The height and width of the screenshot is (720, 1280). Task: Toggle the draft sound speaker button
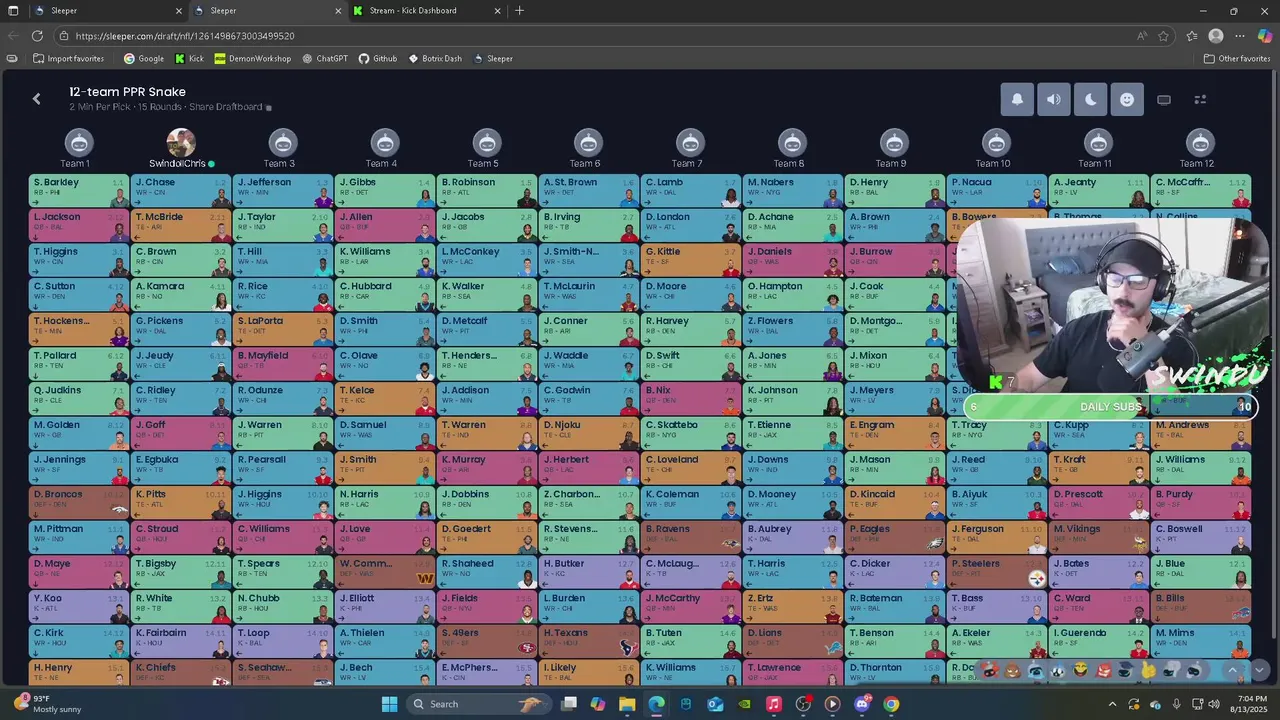pos(1054,100)
